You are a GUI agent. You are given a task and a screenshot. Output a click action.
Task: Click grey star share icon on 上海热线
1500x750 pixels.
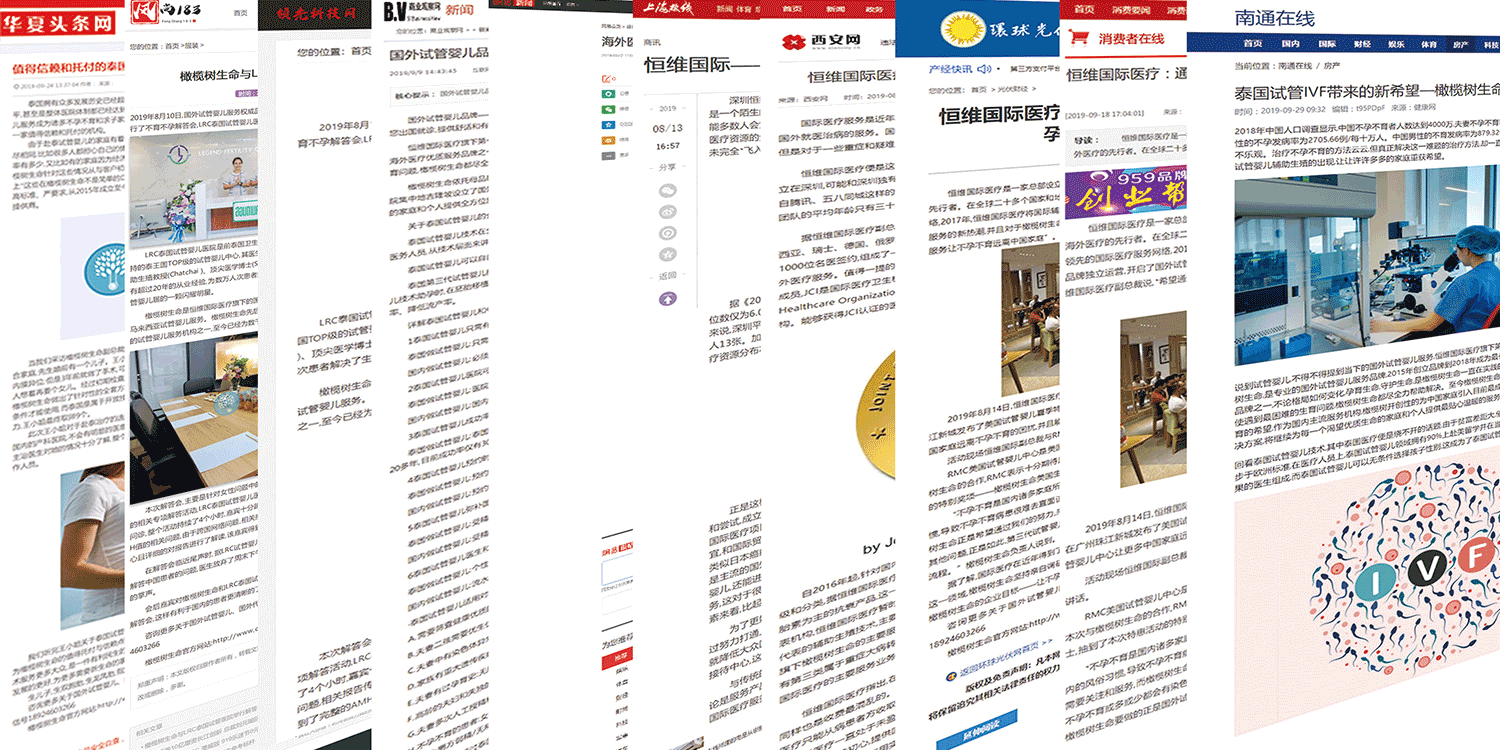click(x=667, y=254)
